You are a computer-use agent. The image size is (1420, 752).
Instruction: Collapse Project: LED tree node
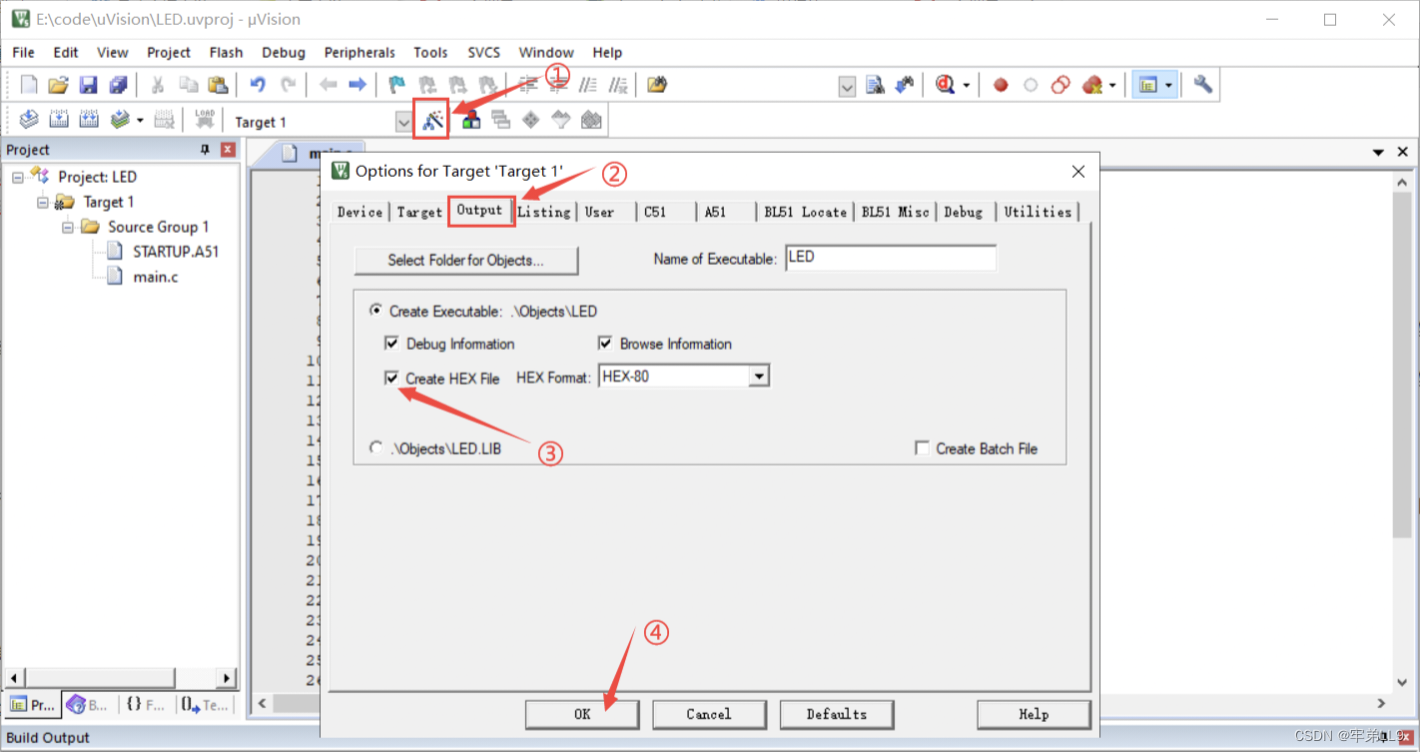18,177
